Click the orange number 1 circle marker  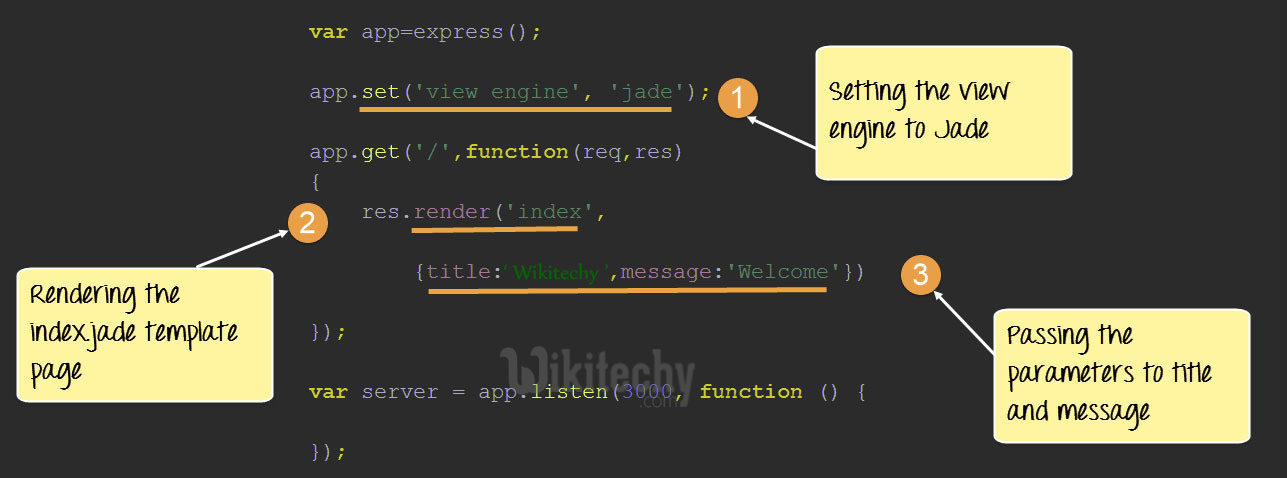[738, 99]
